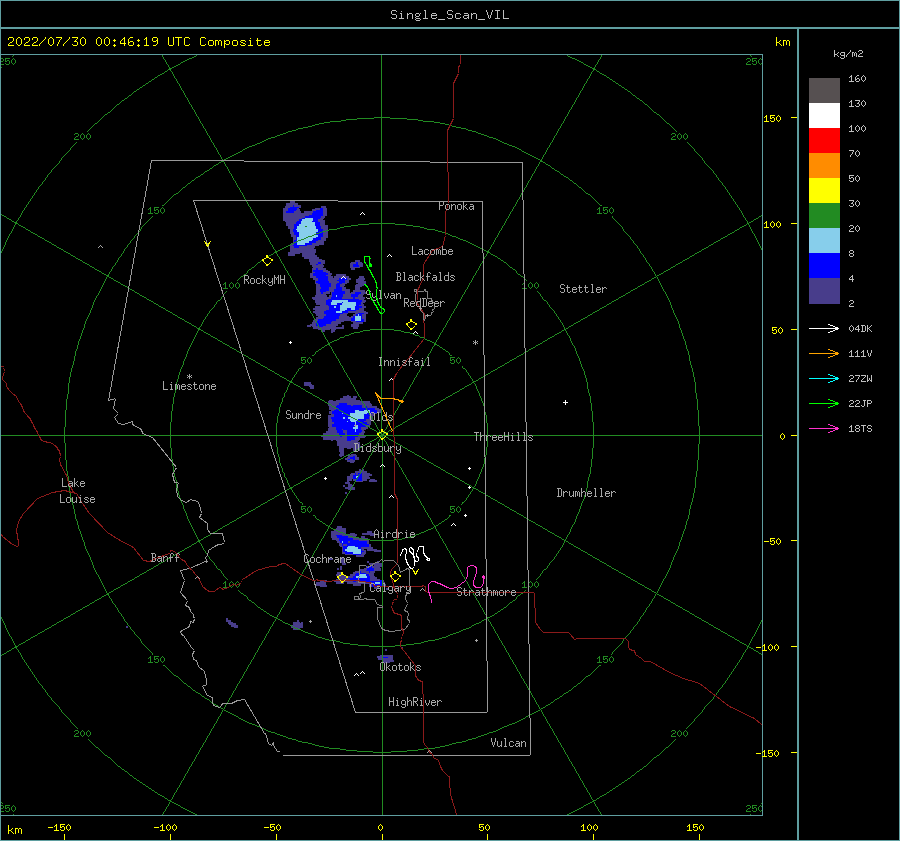Click the 2022/07/30 00:46:19 UTC timestamp

coord(138,42)
